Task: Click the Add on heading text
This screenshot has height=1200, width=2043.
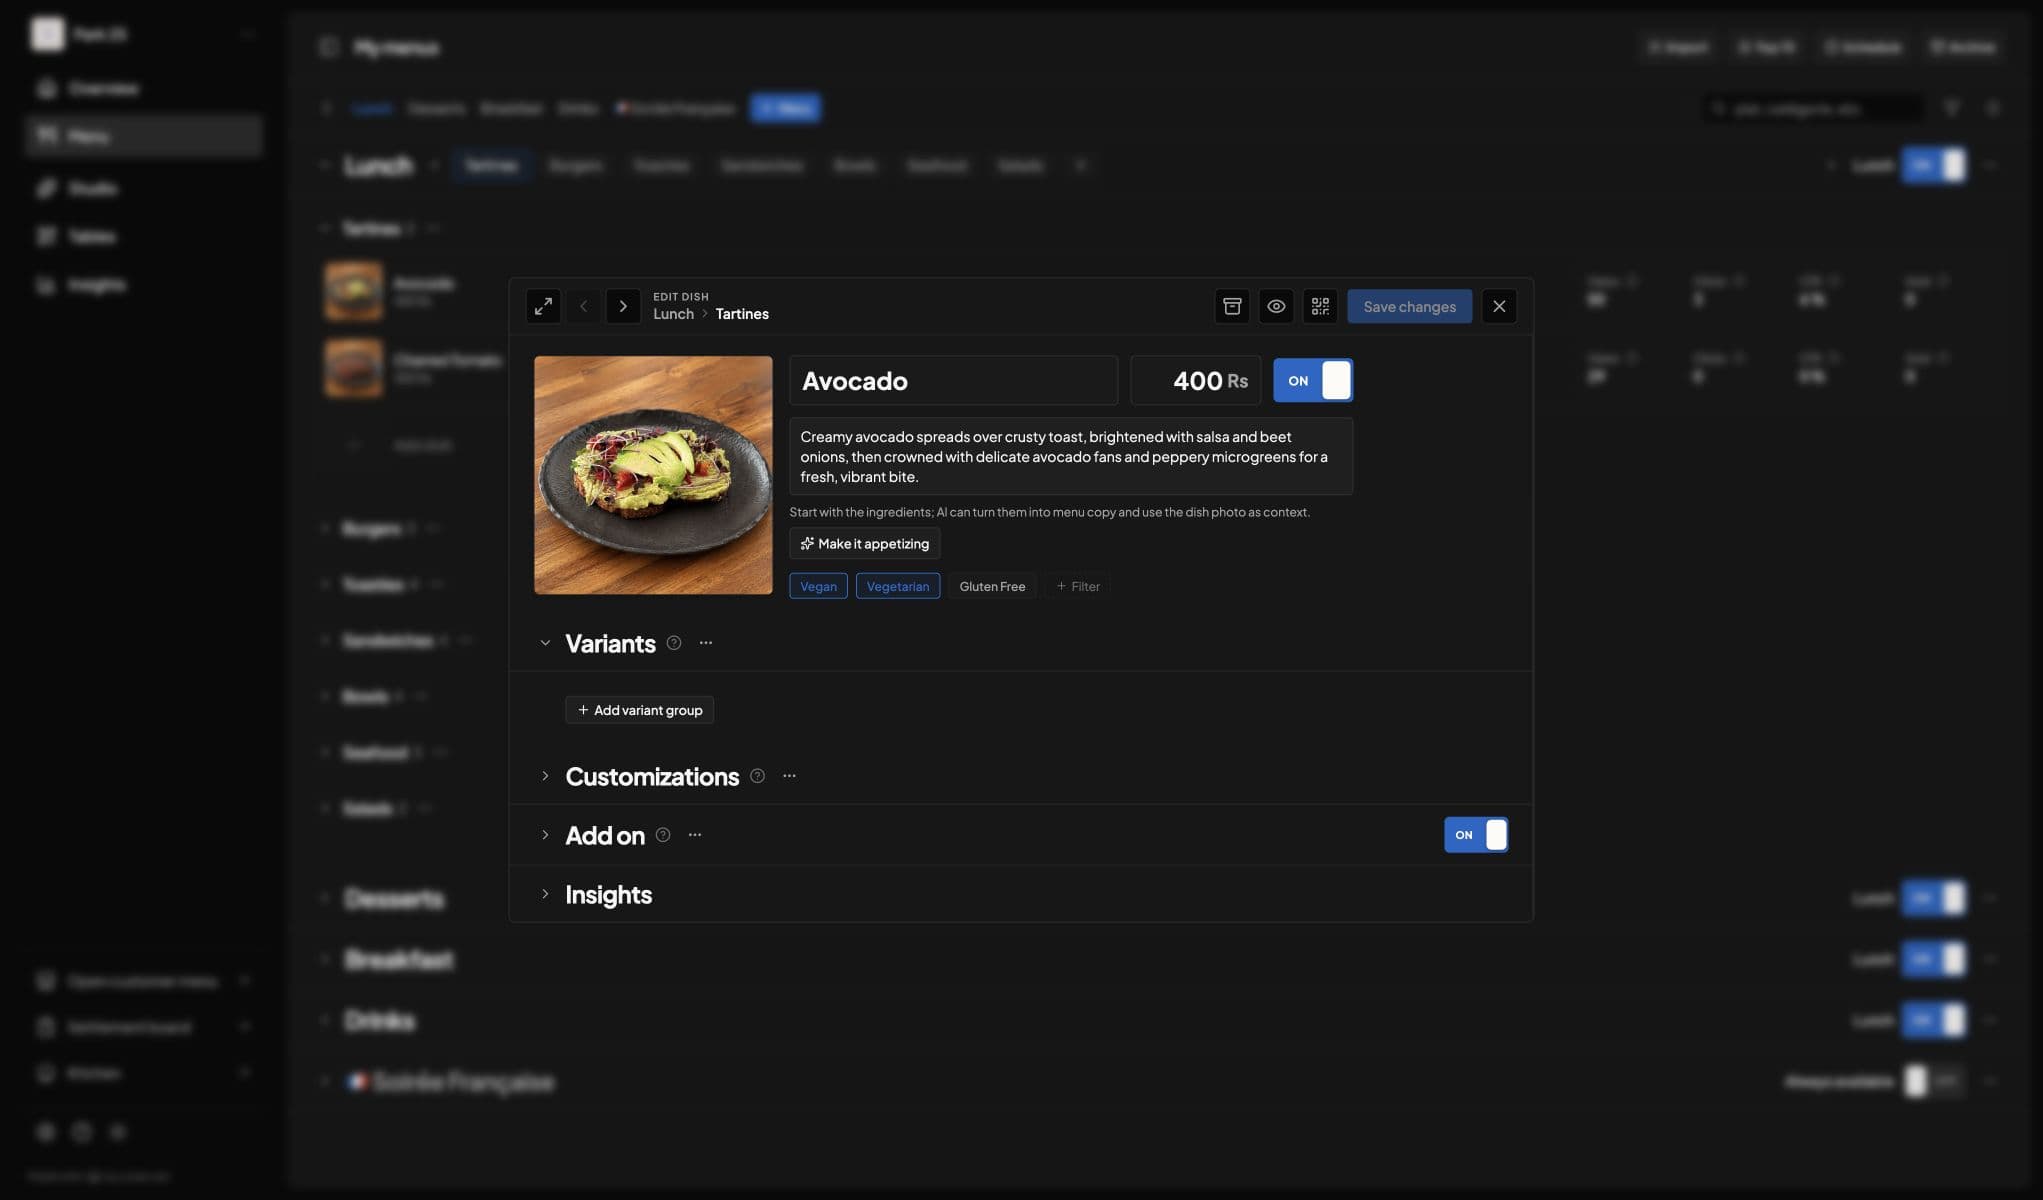Action: click(x=605, y=835)
